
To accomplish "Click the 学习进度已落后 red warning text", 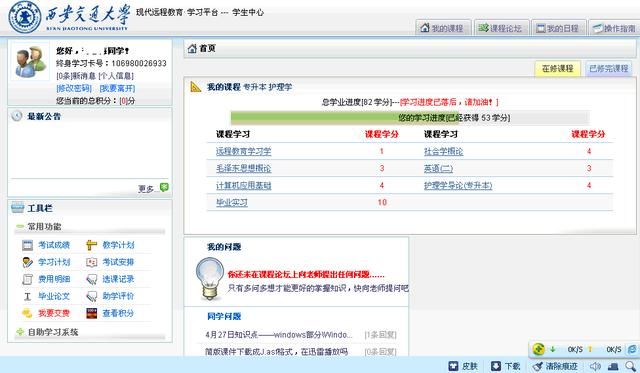I will point(449,102).
